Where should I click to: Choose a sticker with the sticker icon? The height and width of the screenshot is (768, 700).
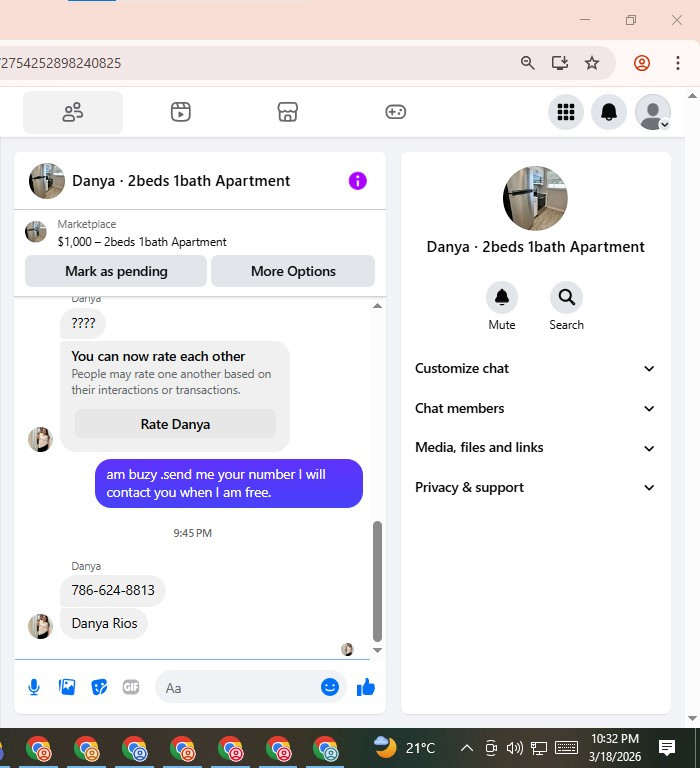click(99, 687)
